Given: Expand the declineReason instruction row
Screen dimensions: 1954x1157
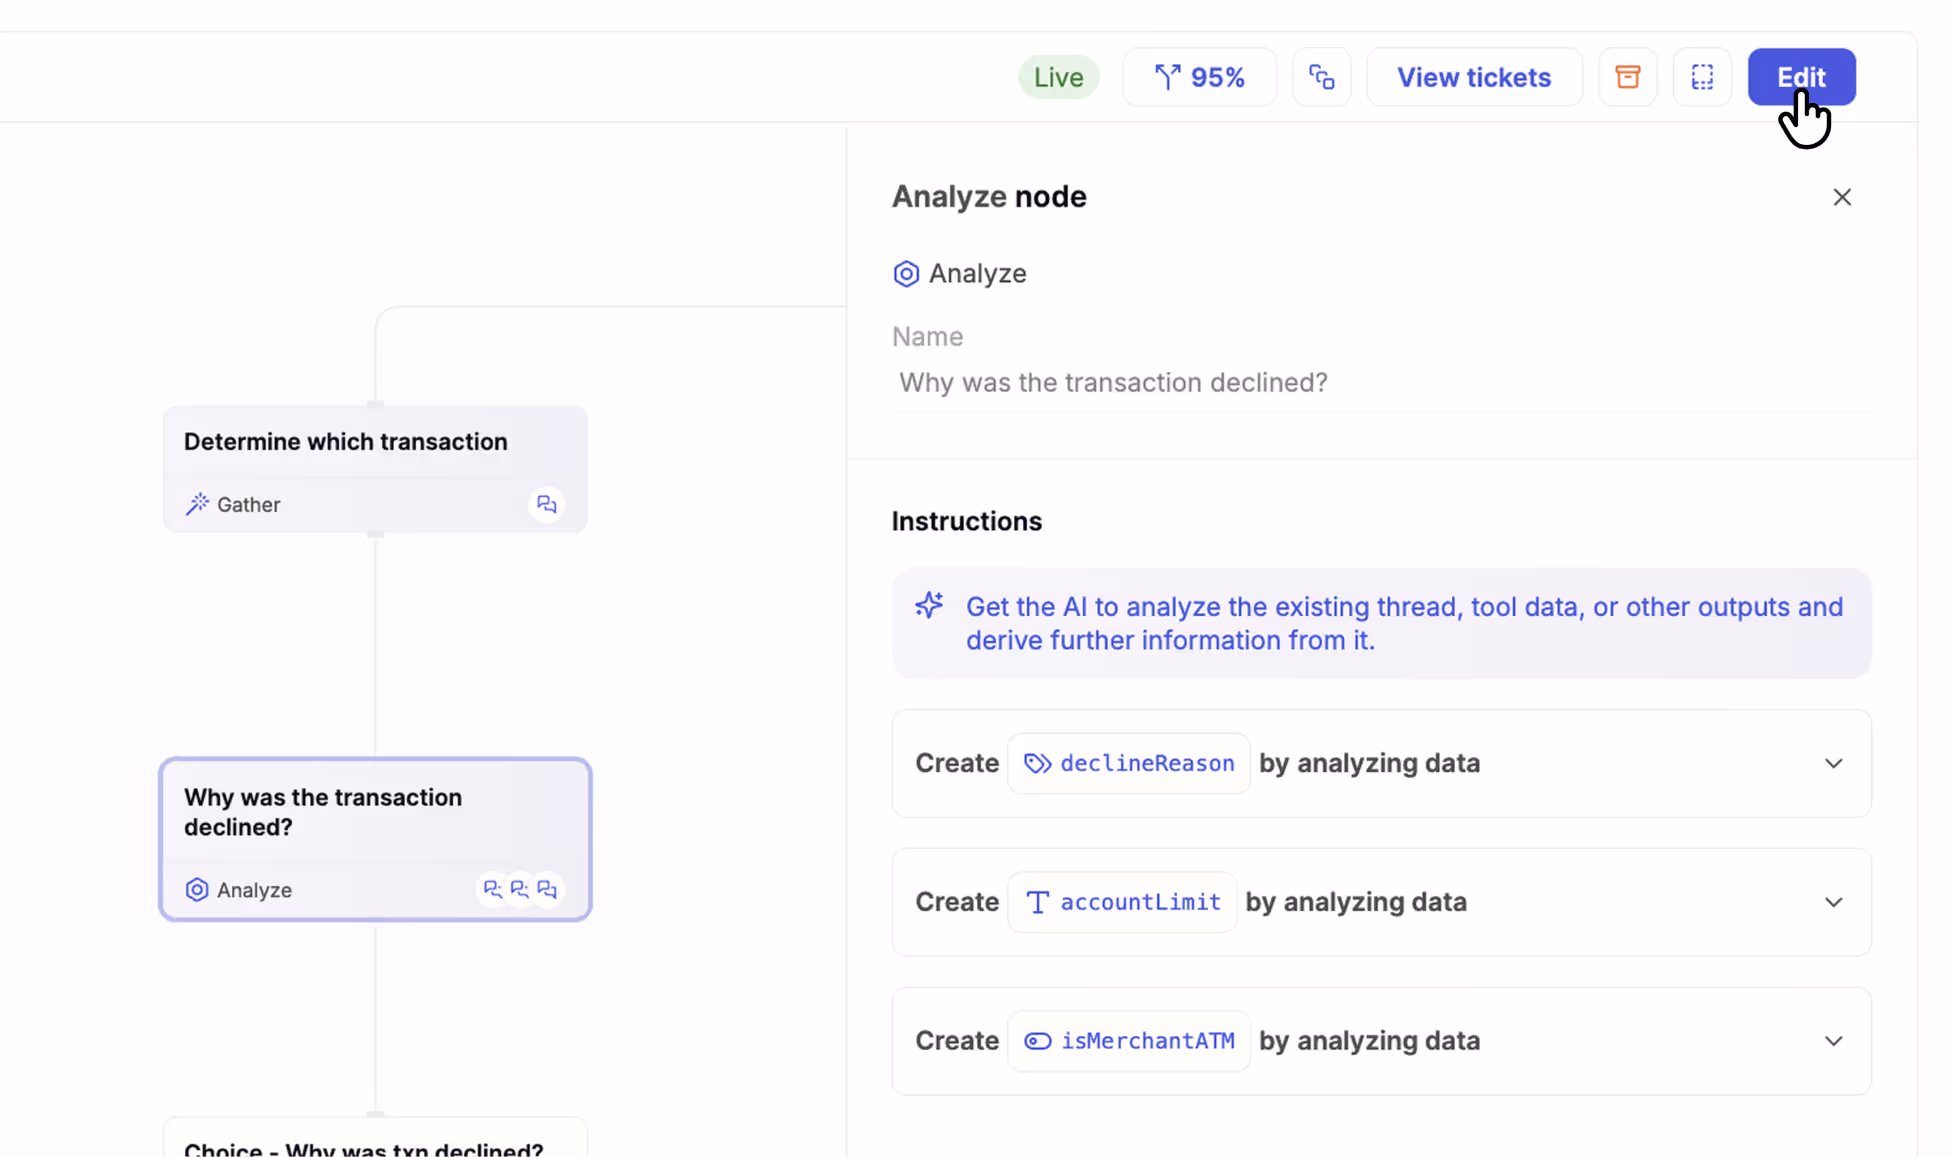Looking at the screenshot, I should 1833,763.
